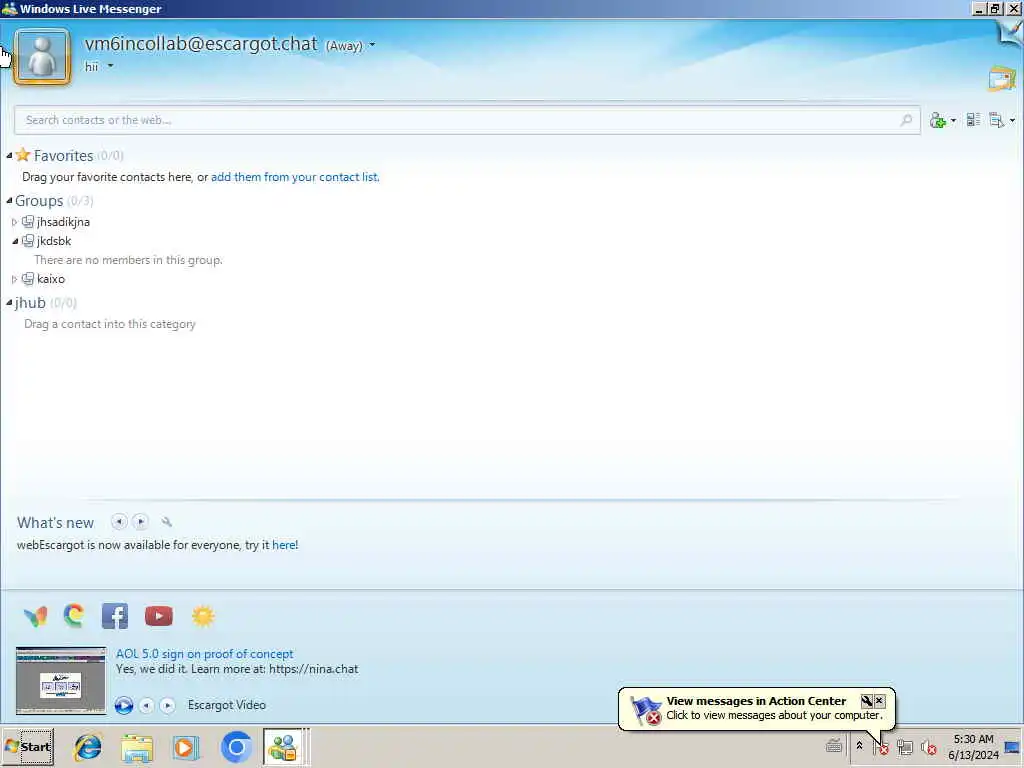Open the add contact dropdown arrow
Screen dimensions: 1024x768
(x=953, y=121)
